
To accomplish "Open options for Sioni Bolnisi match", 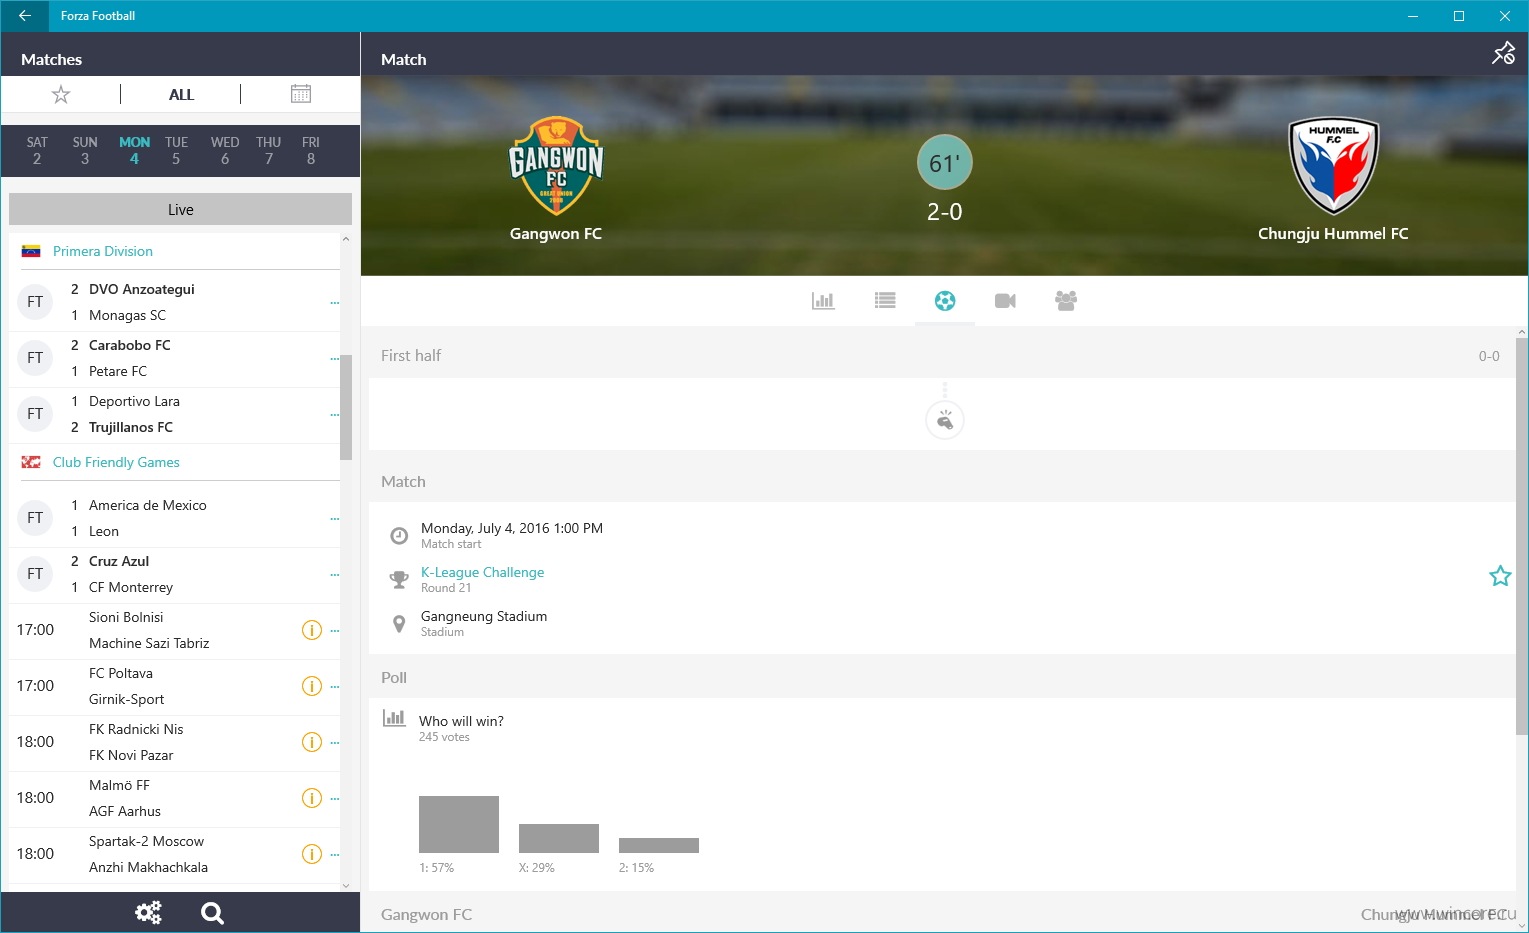I will (x=334, y=631).
